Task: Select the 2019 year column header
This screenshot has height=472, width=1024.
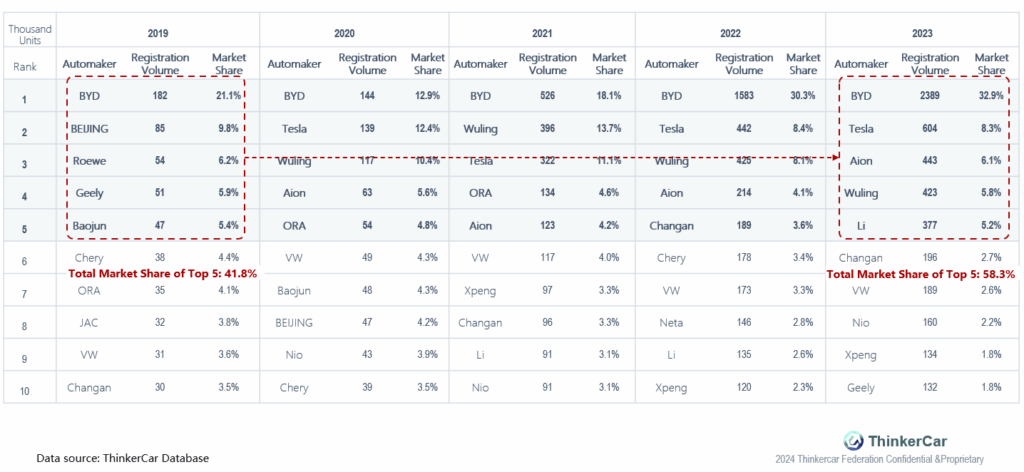Action: (157, 33)
